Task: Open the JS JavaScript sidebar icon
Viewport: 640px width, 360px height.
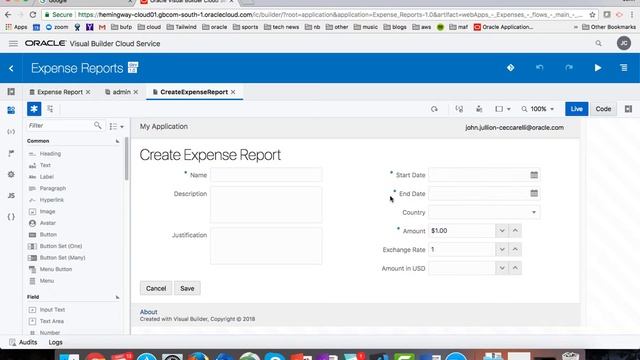Action: coord(11,196)
